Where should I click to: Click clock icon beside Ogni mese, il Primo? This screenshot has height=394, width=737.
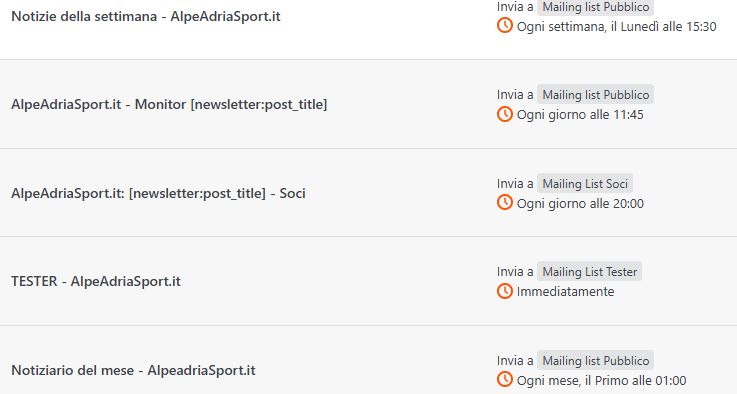click(x=505, y=379)
